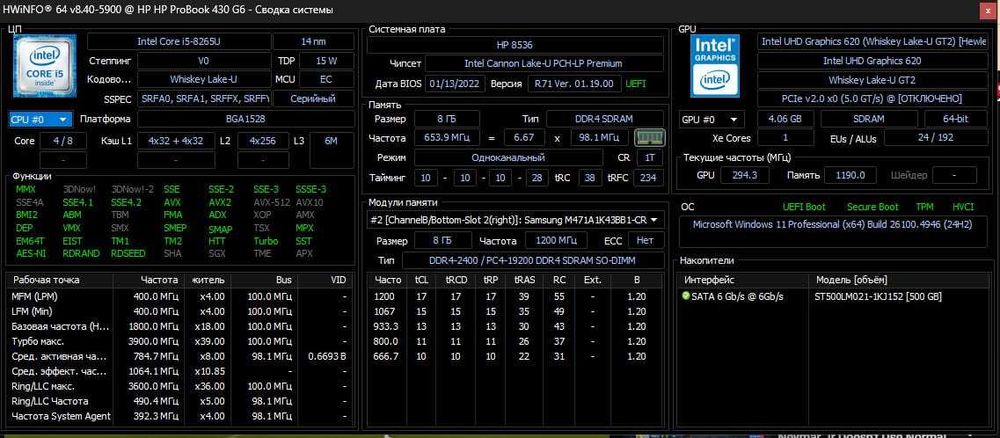Click the PCIe v2.0 x0 (5.0 GT/s) field
1000x438 pixels.
[x=872, y=99]
